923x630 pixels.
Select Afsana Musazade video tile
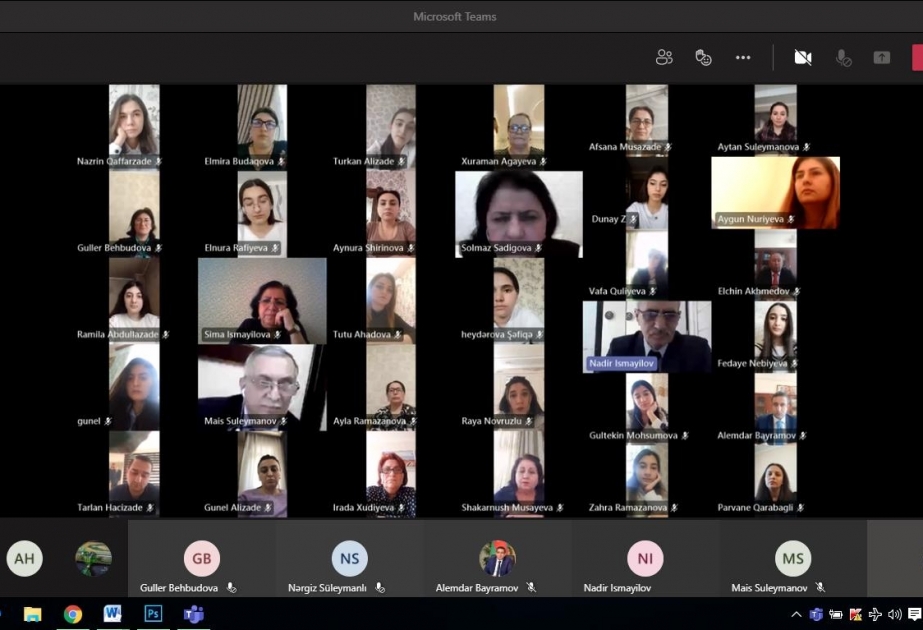click(x=647, y=120)
